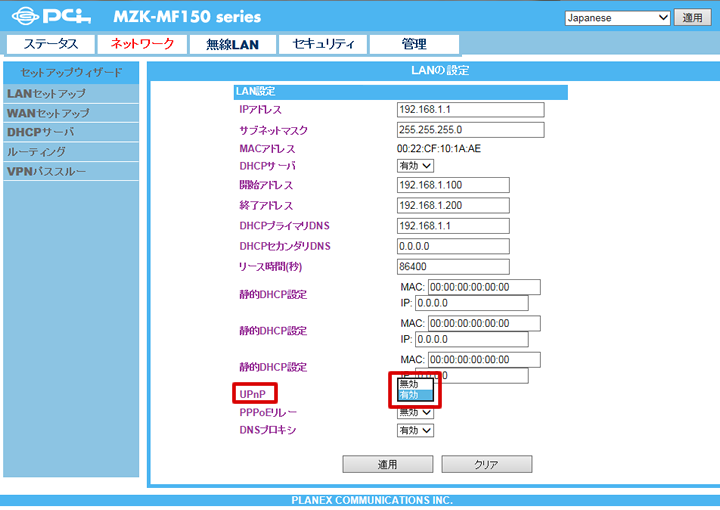Viewport: 720px width, 510px height.
Task: Open the PPPoEリレー dropdown
Action: pos(415,413)
